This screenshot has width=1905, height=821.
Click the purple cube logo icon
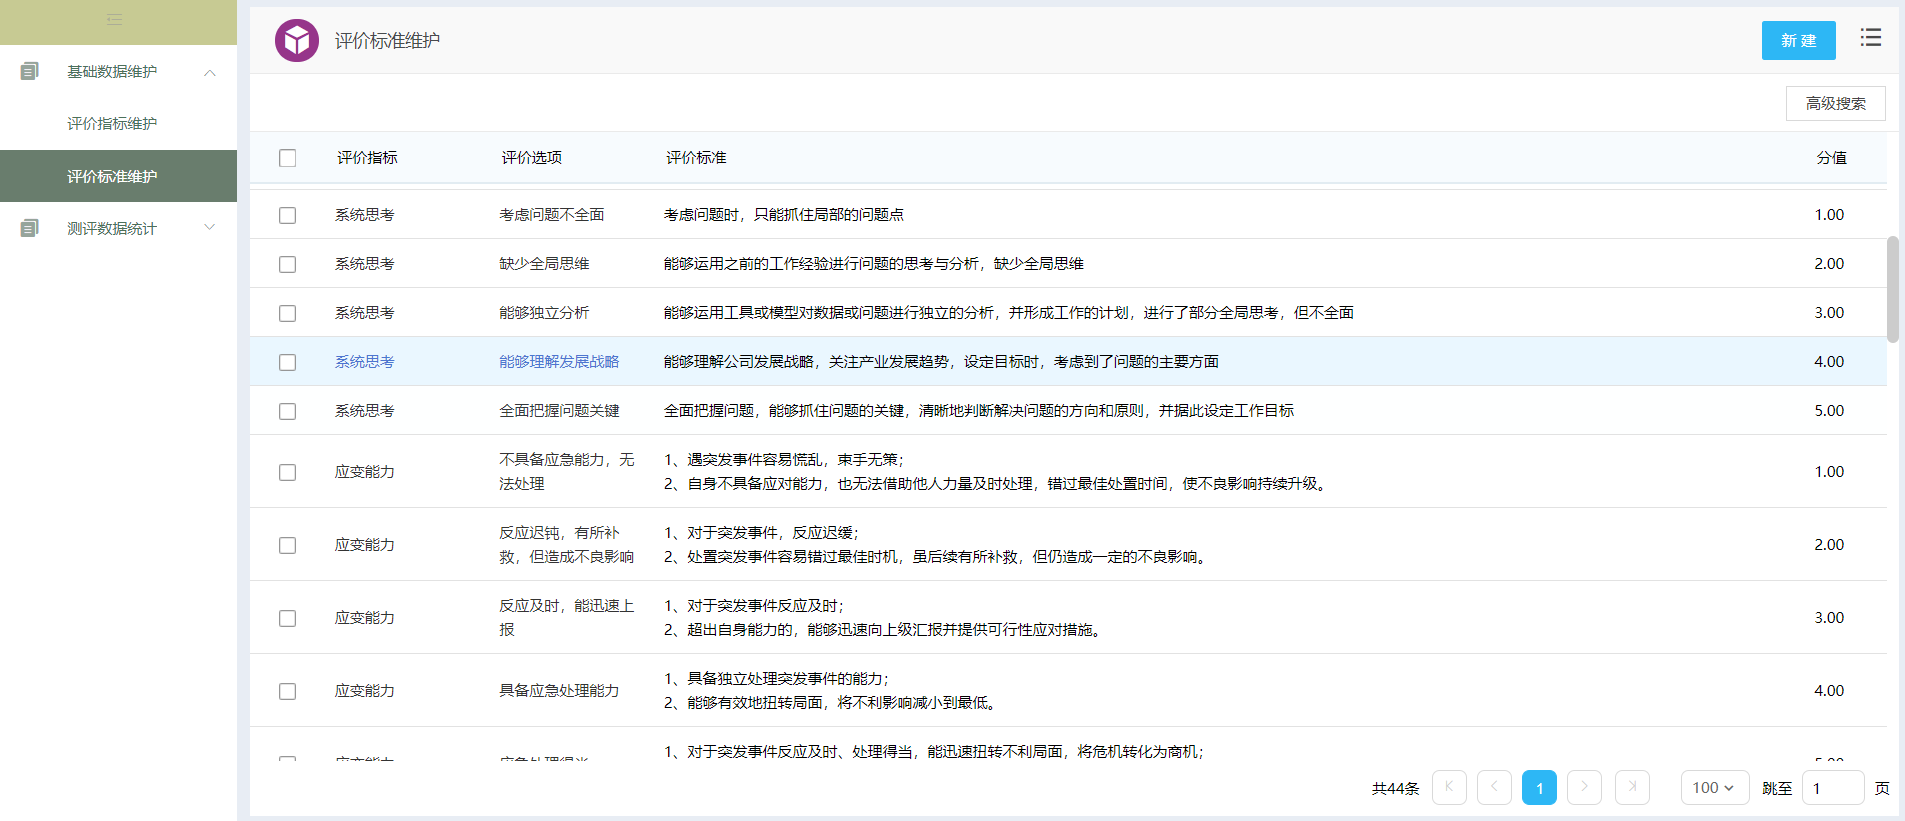coord(297,41)
